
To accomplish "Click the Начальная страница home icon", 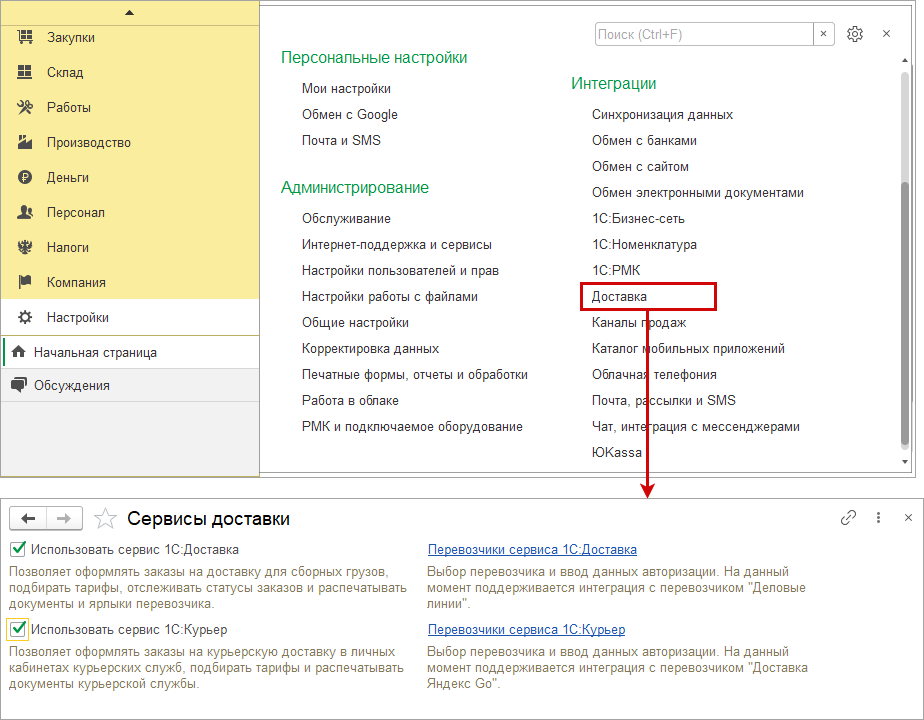I will (x=18, y=352).
